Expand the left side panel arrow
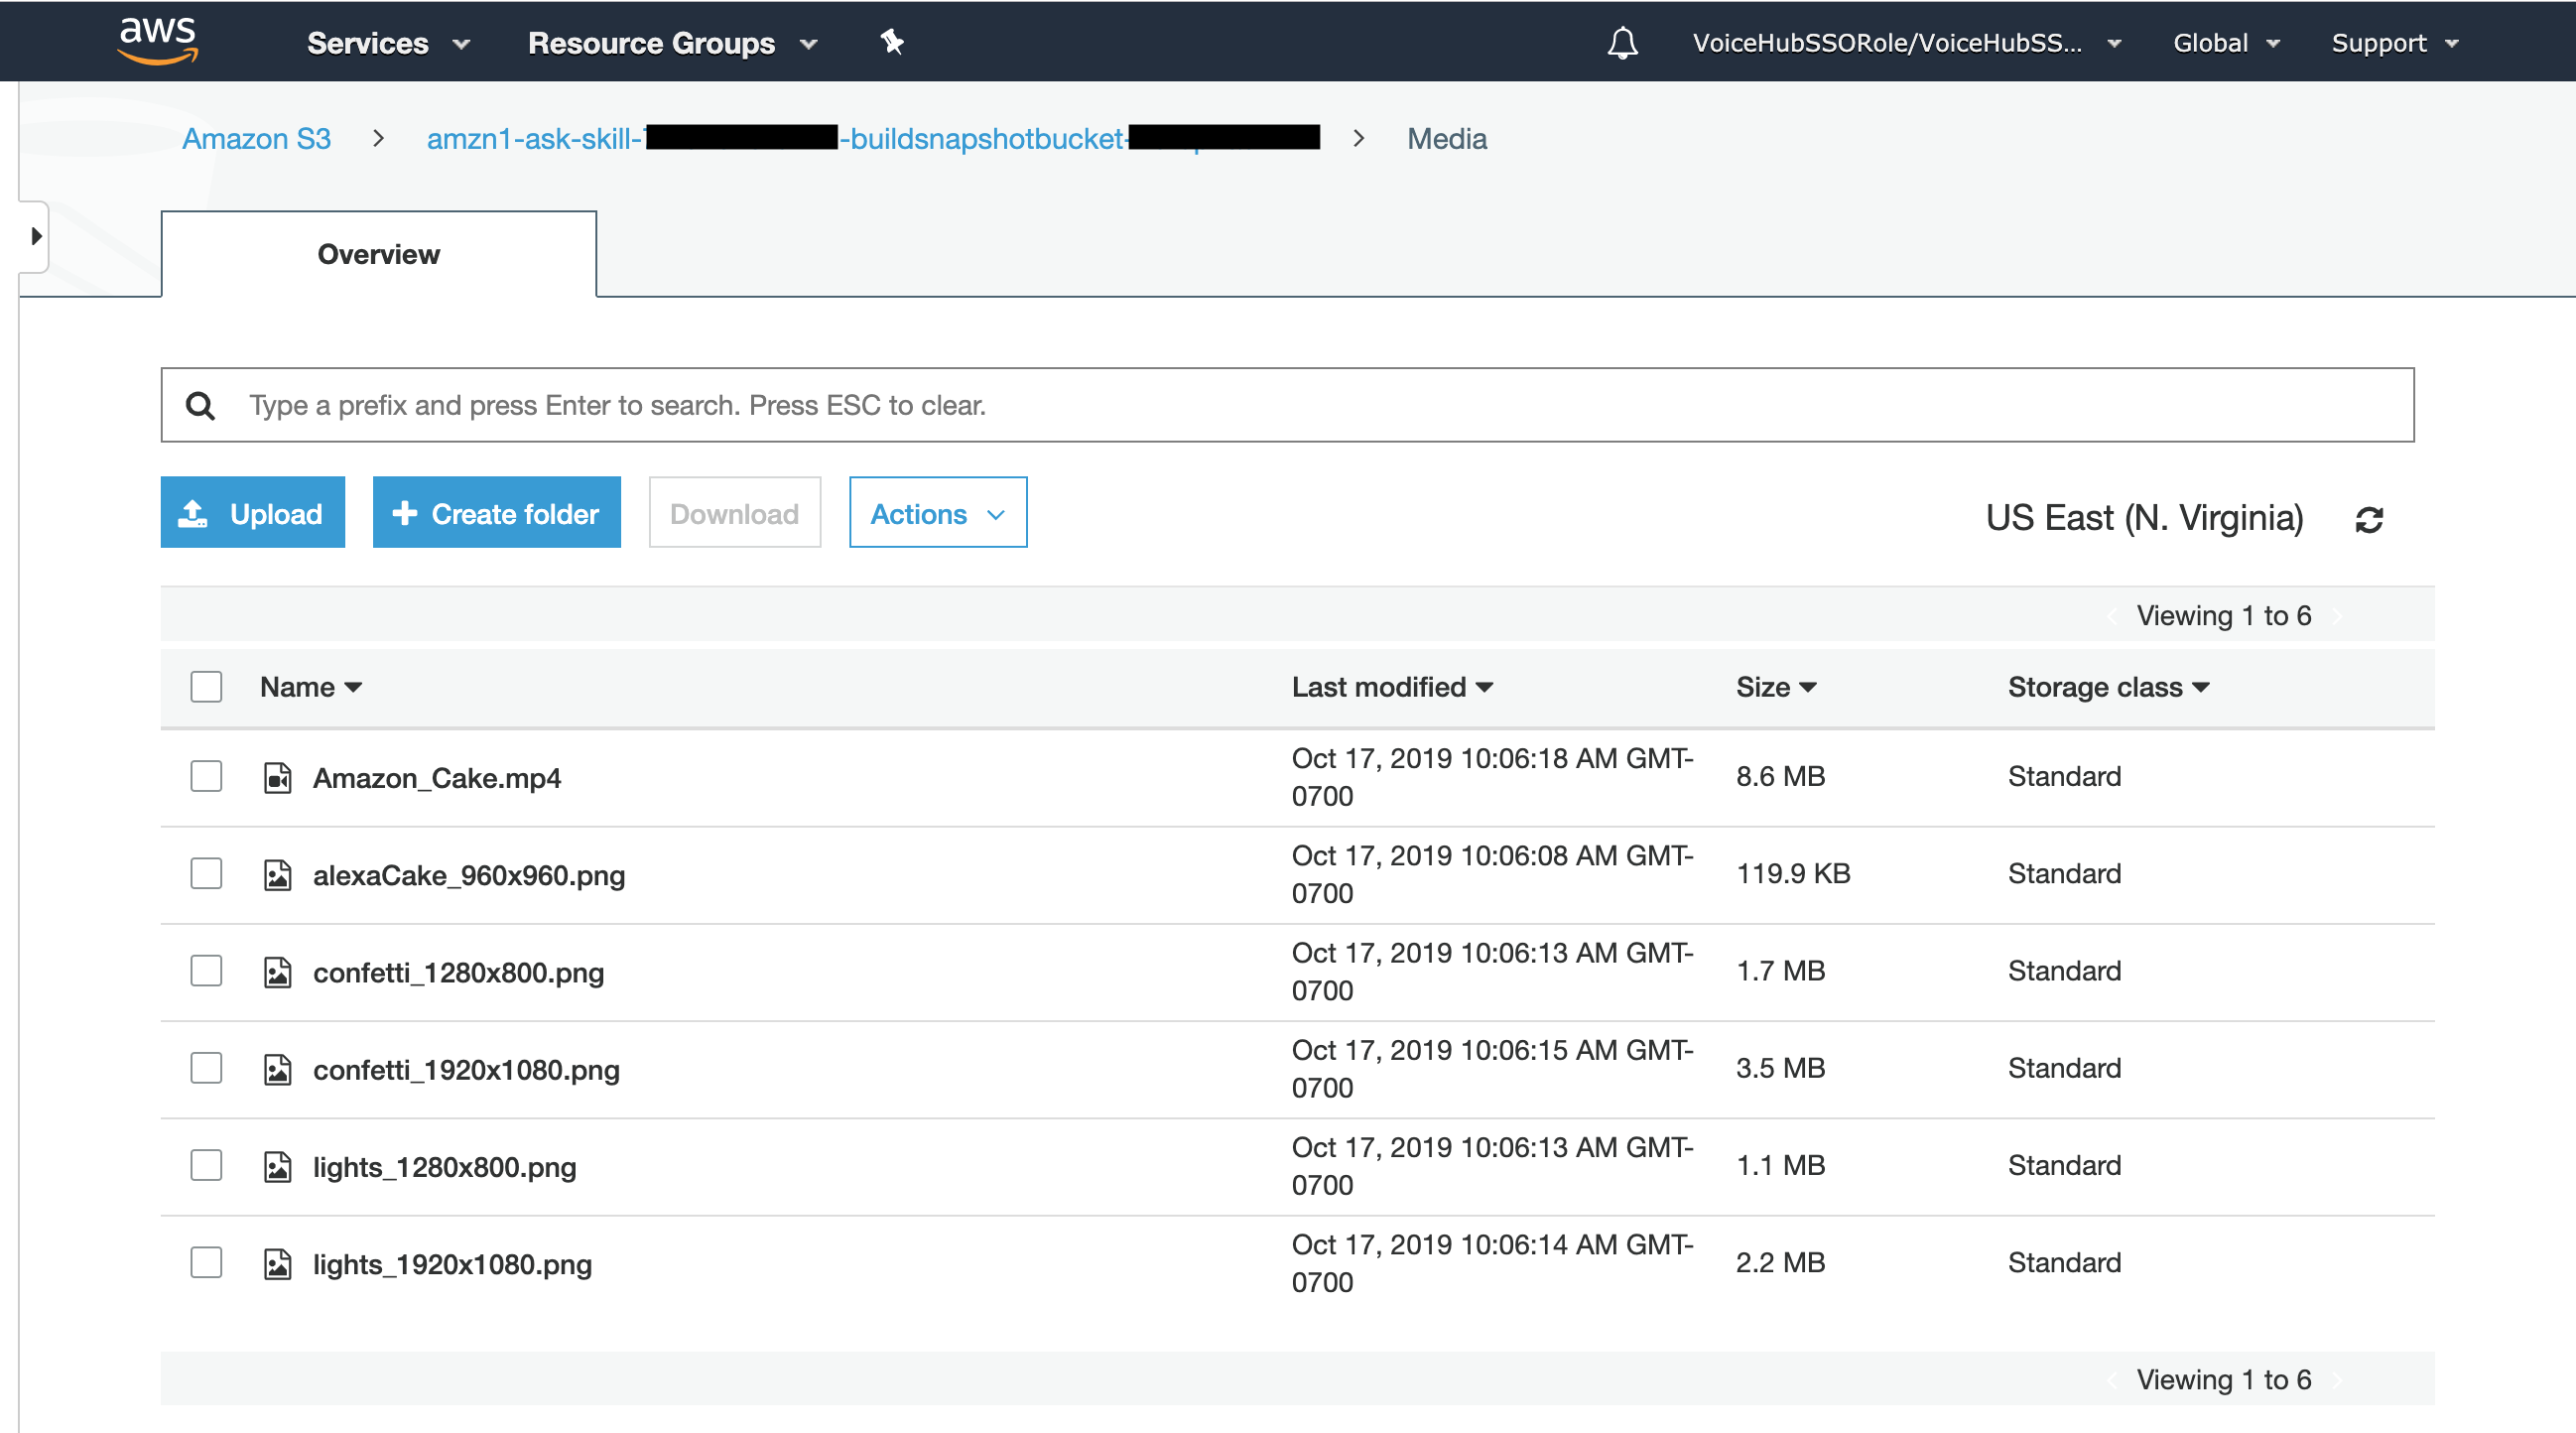 35,236
